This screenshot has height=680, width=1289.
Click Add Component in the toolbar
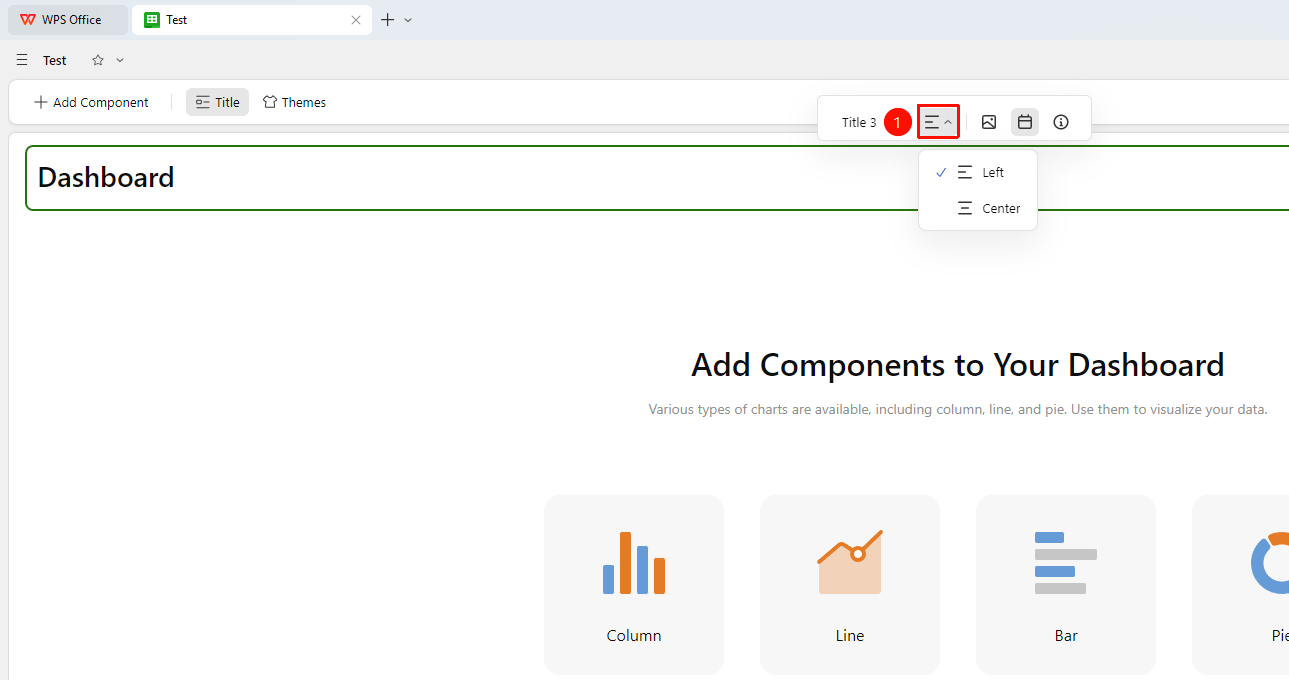click(91, 102)
